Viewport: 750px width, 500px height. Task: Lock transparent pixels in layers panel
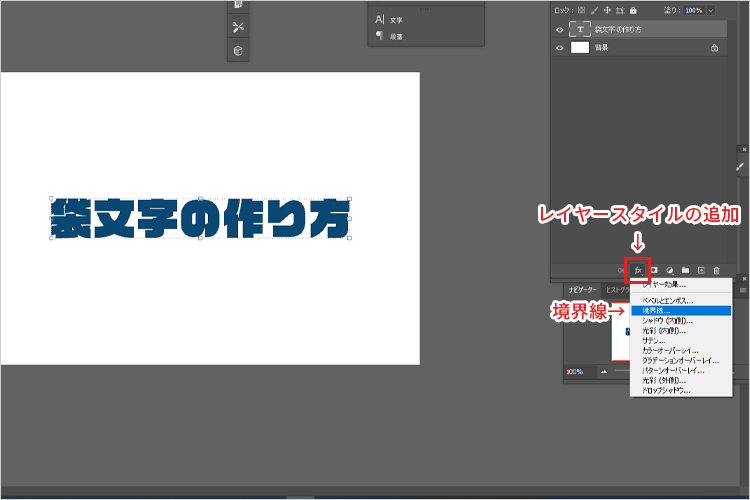pos(581,10)
